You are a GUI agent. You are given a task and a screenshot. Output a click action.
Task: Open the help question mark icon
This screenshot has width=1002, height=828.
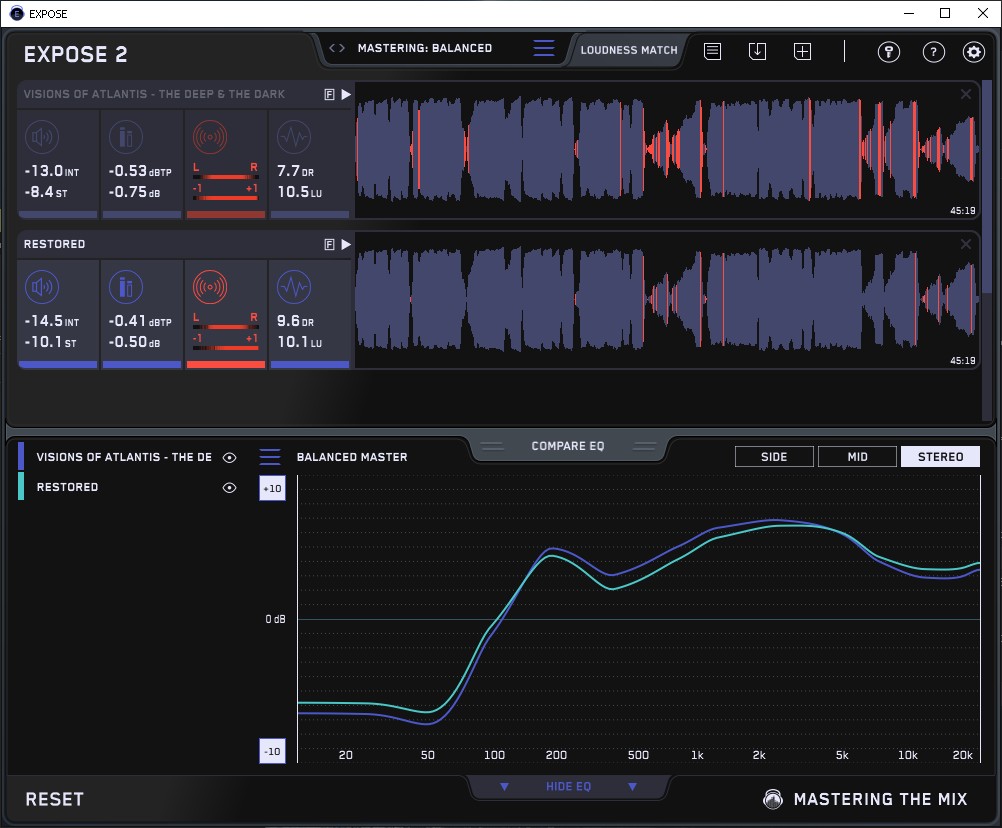click(934, 52)
